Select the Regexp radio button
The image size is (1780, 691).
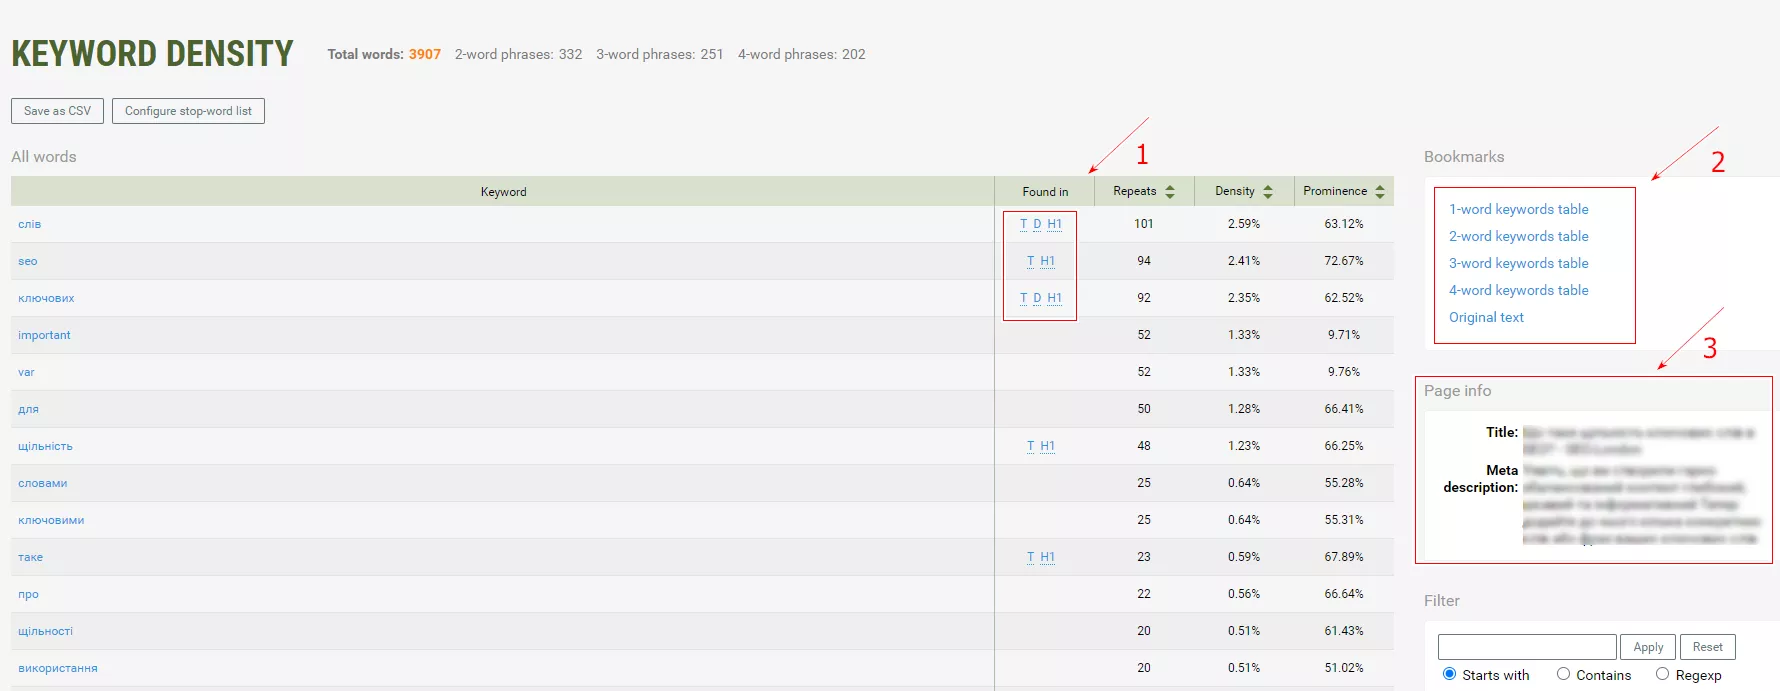[1662, 674]
